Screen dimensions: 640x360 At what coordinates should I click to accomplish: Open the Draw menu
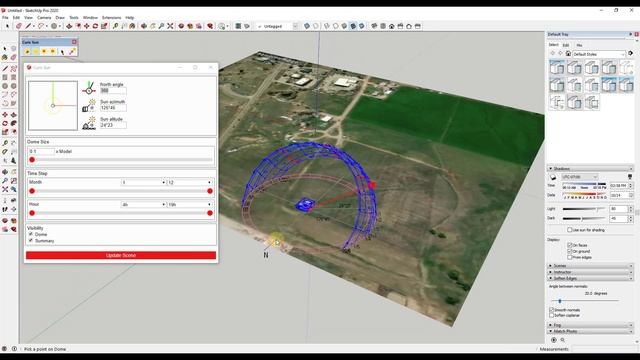(x=60, y=18)
